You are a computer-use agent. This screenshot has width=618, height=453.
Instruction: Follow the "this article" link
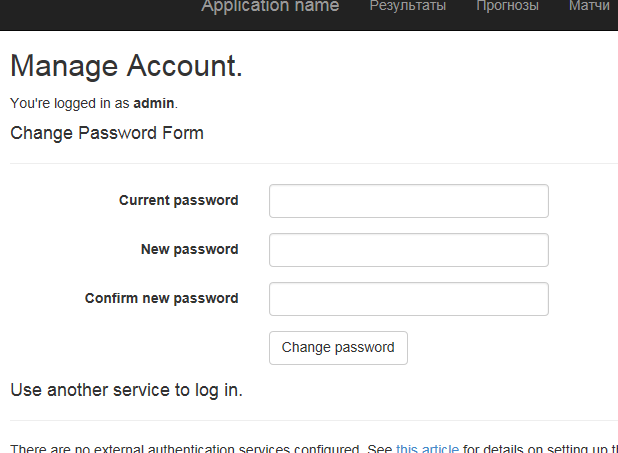(427, 448)
